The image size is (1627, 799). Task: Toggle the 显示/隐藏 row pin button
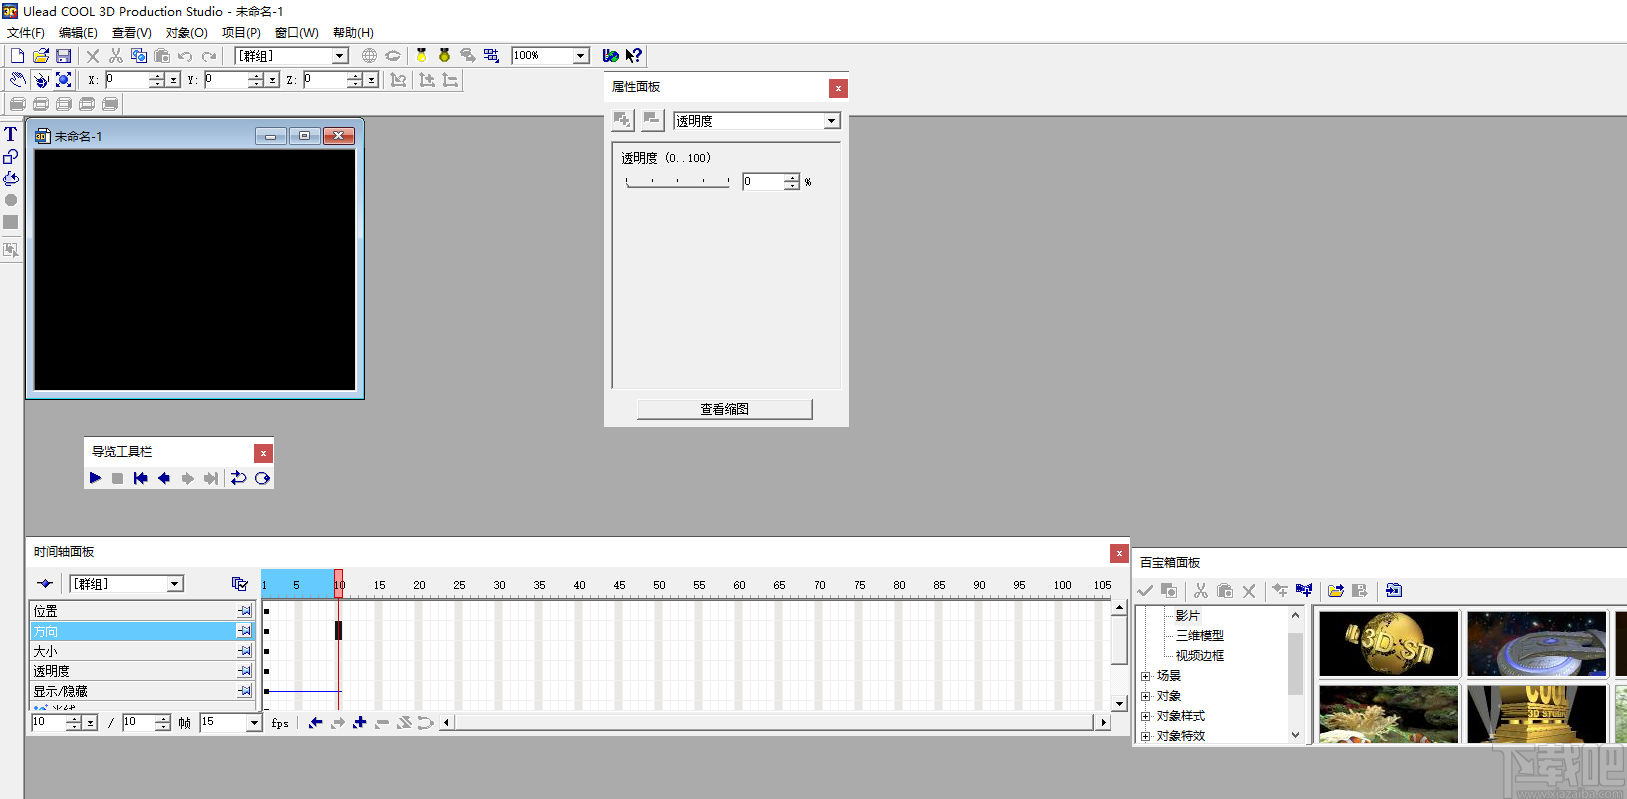pos(244,691)
